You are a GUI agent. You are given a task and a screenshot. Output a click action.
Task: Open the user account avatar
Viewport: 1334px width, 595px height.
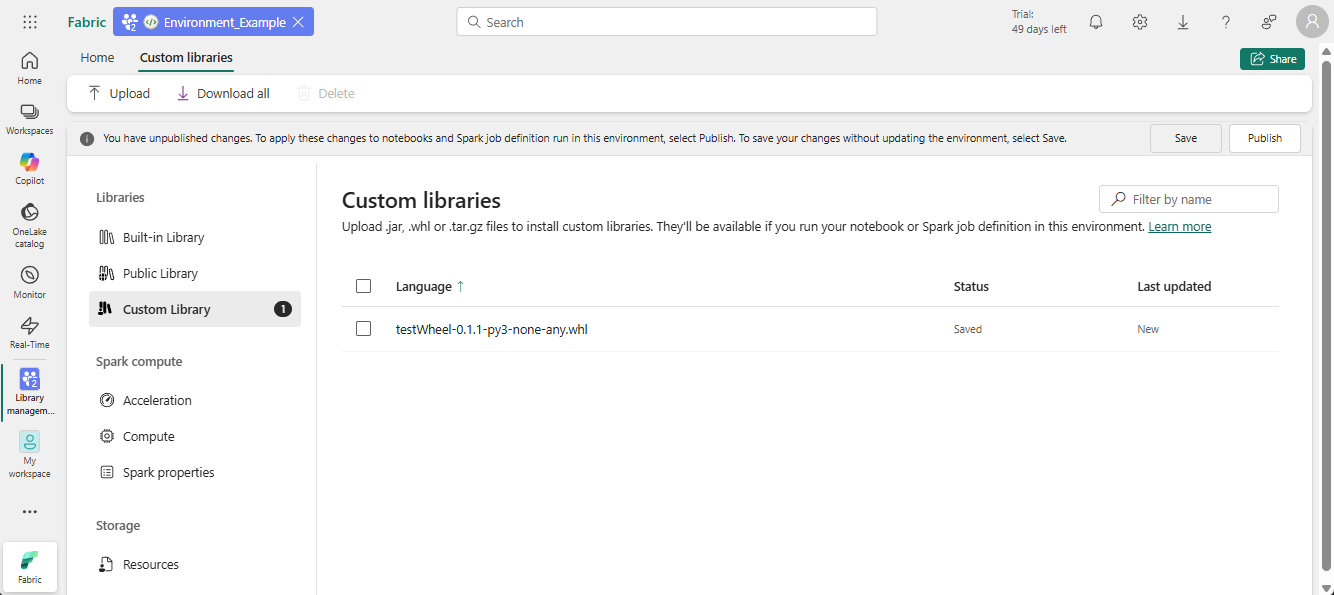(1312, 22)
